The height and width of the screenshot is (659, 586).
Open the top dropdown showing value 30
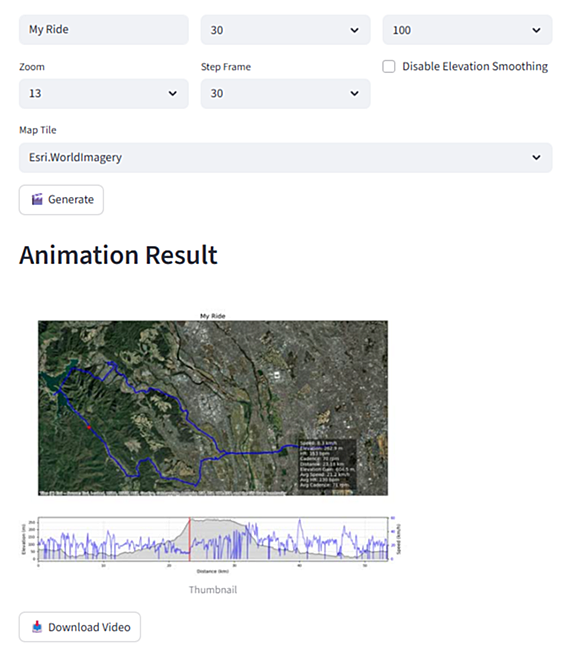[285, 30]
